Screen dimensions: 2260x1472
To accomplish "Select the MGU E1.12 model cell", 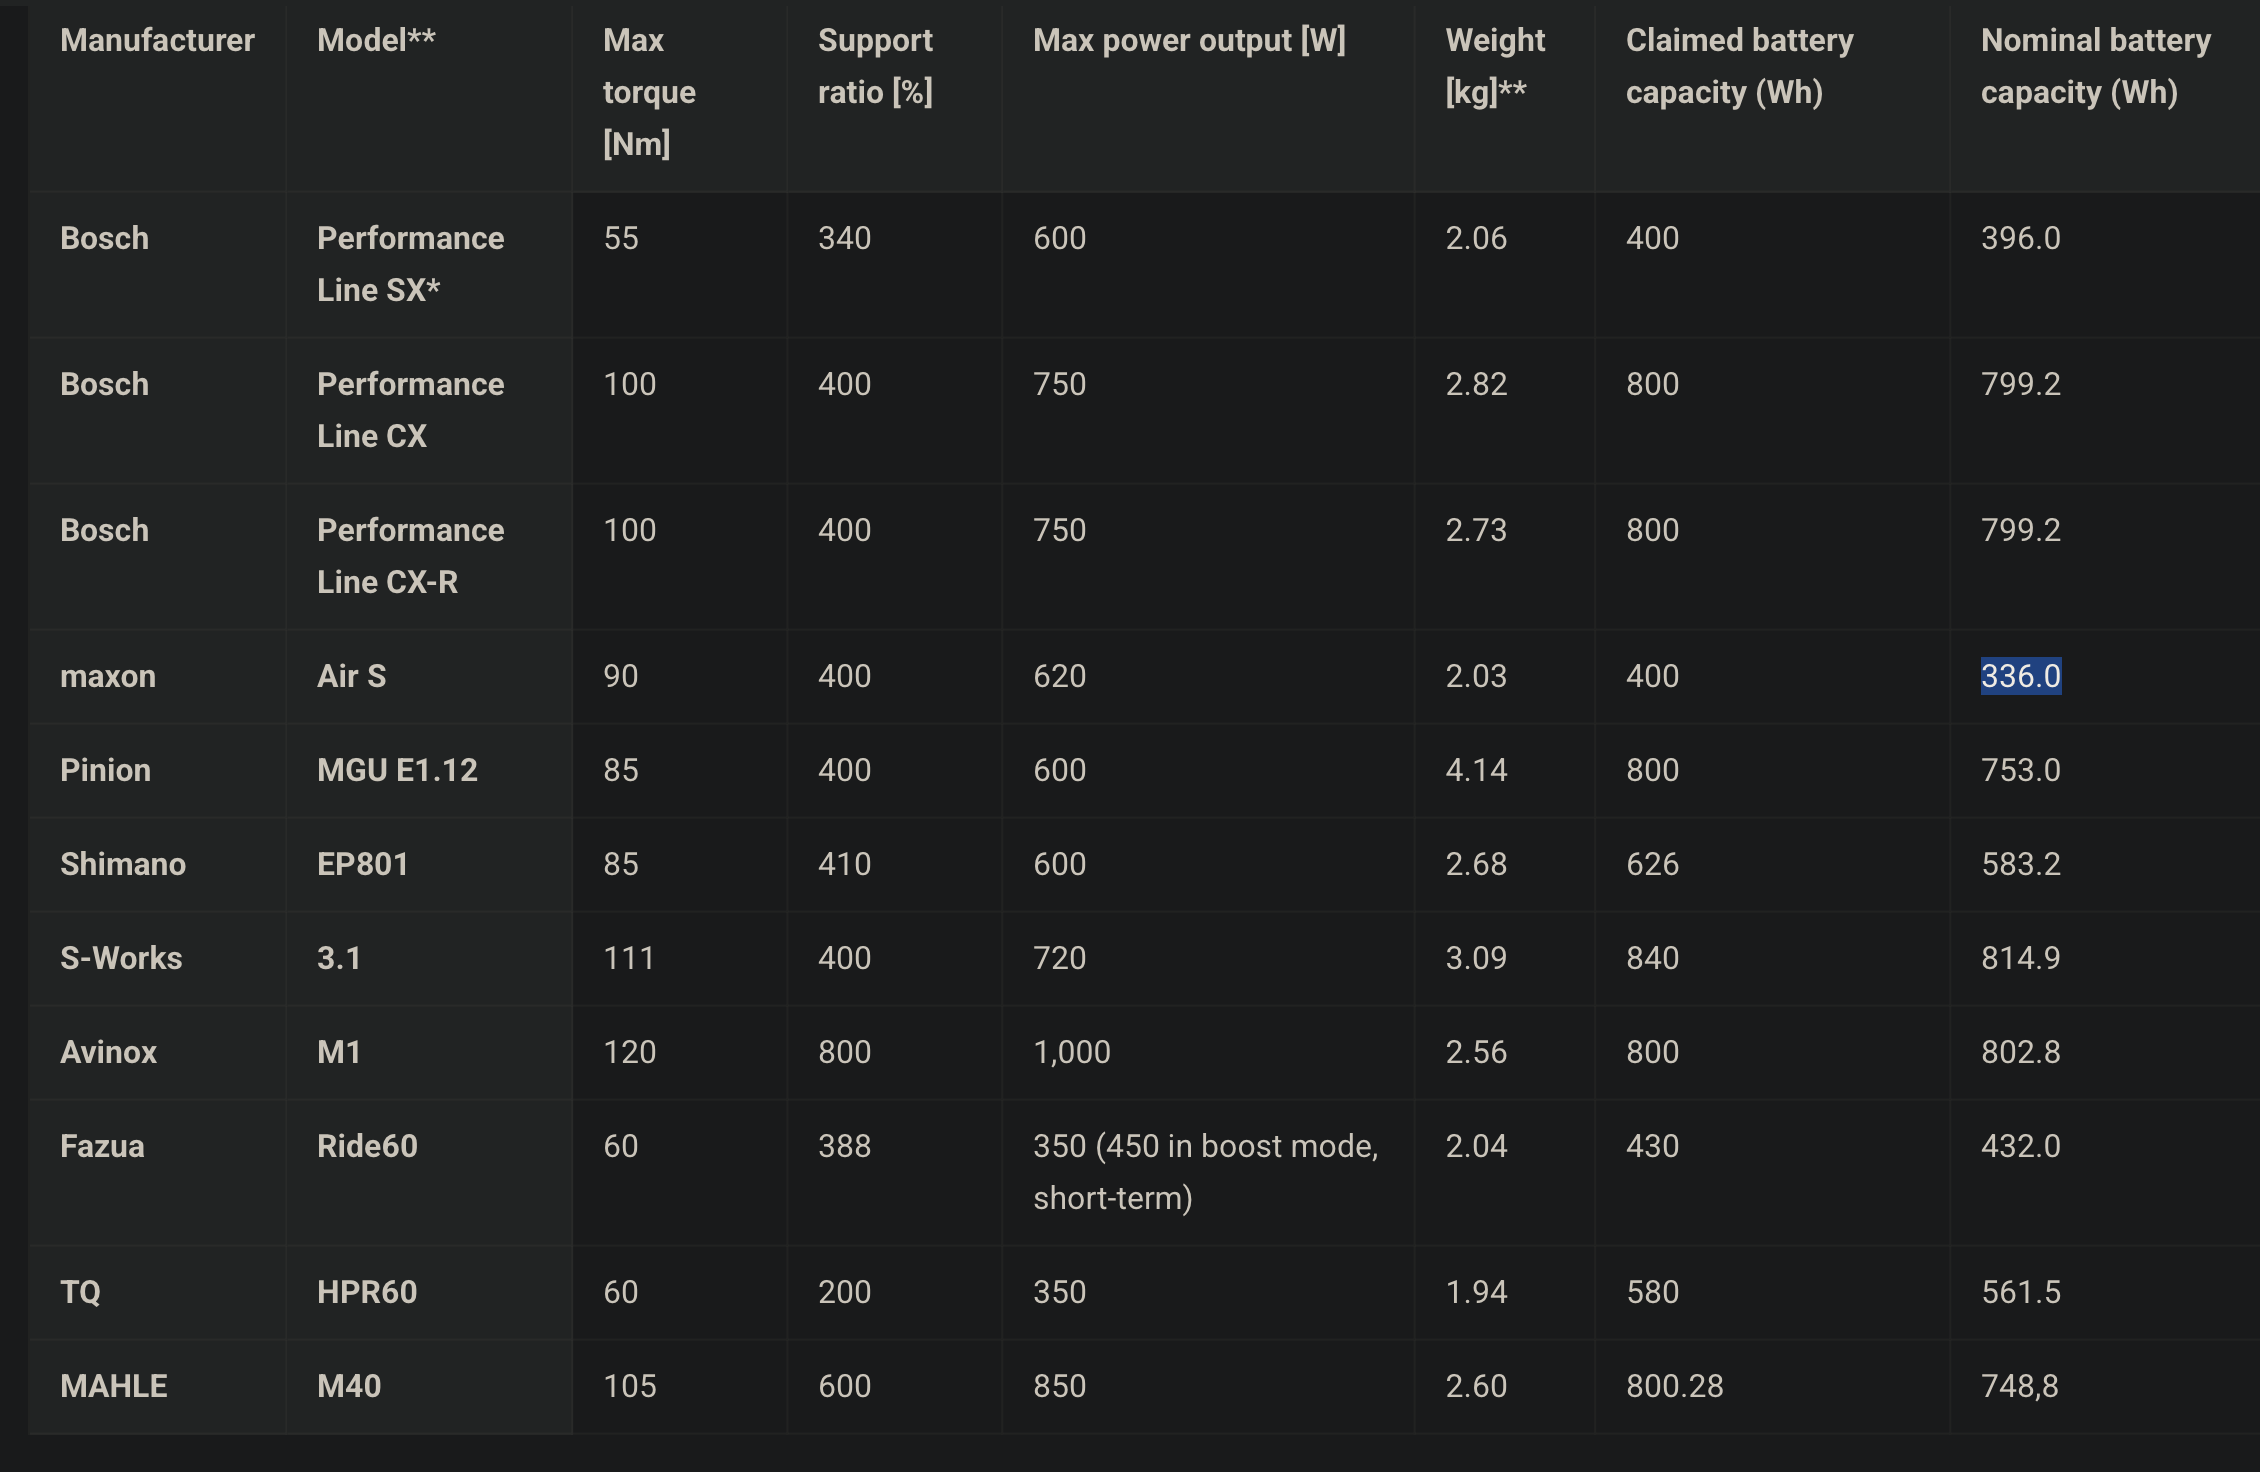I will pyautogui.click(x=397, y=770).
